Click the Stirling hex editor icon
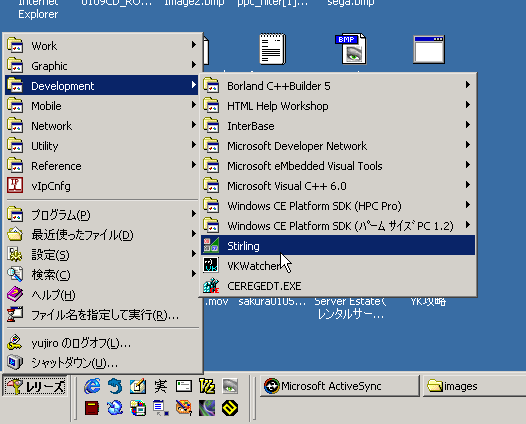The image size is (526, 424). [211, 246]
